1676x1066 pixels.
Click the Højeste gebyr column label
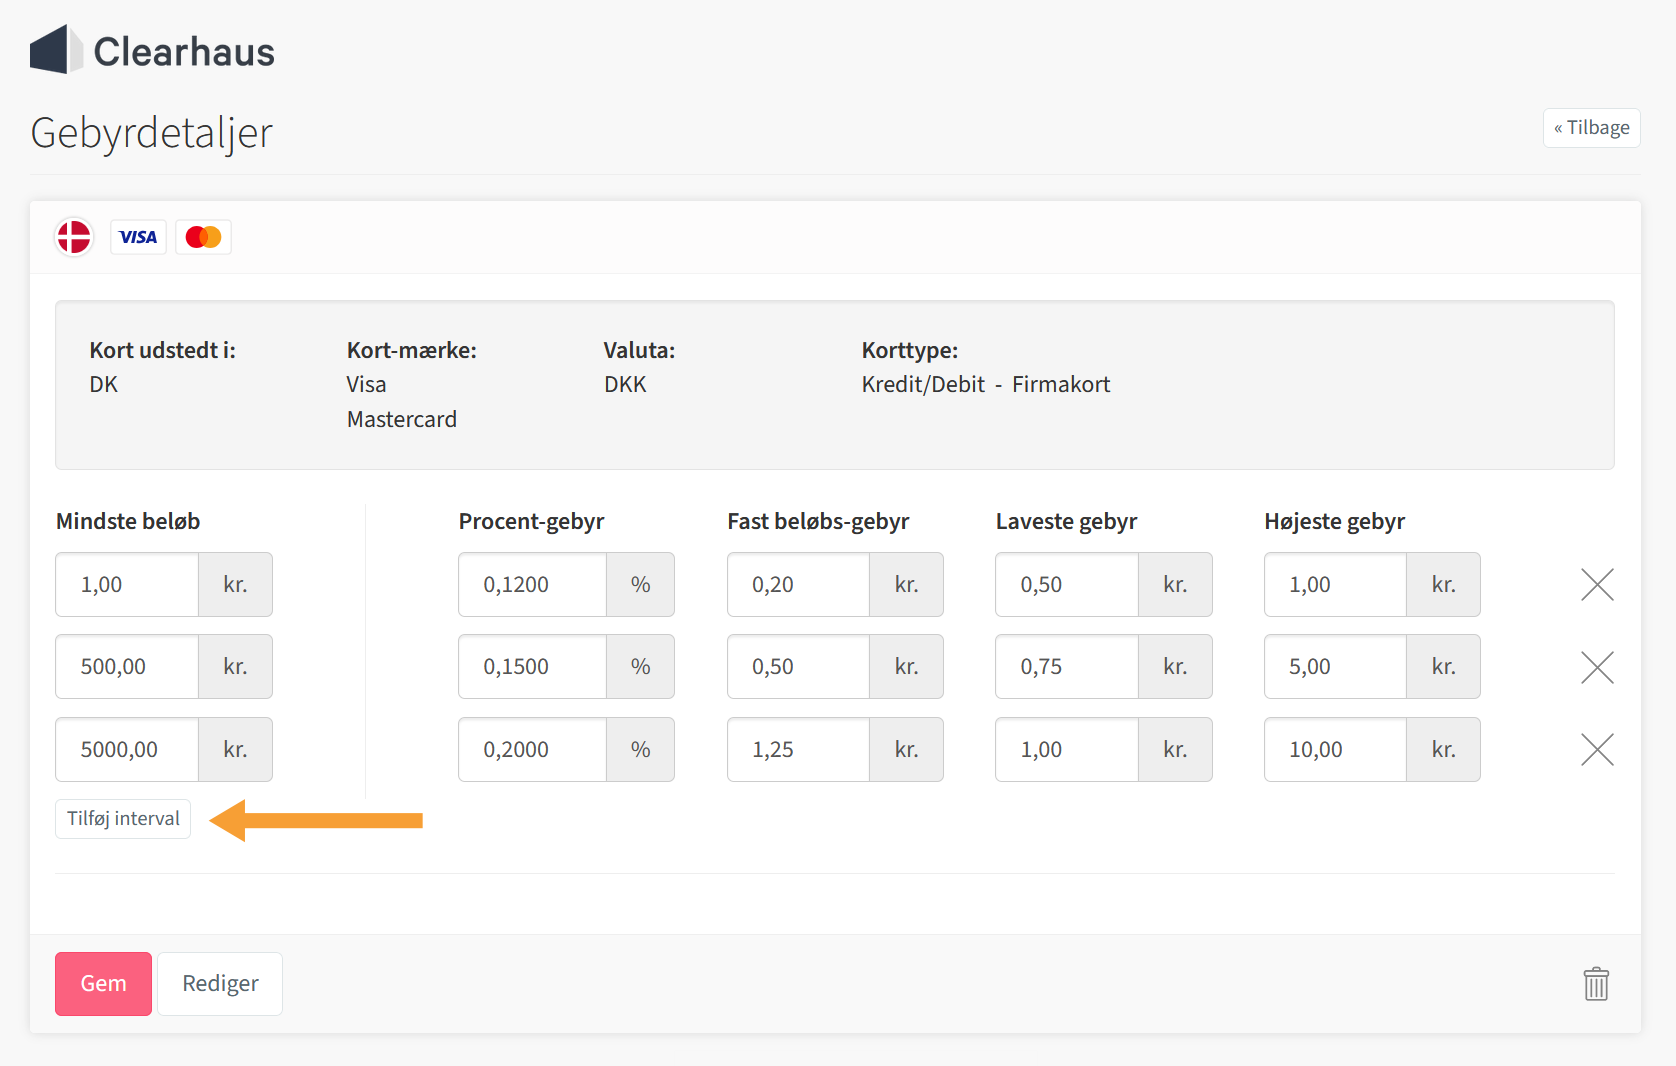point(1334,521)
